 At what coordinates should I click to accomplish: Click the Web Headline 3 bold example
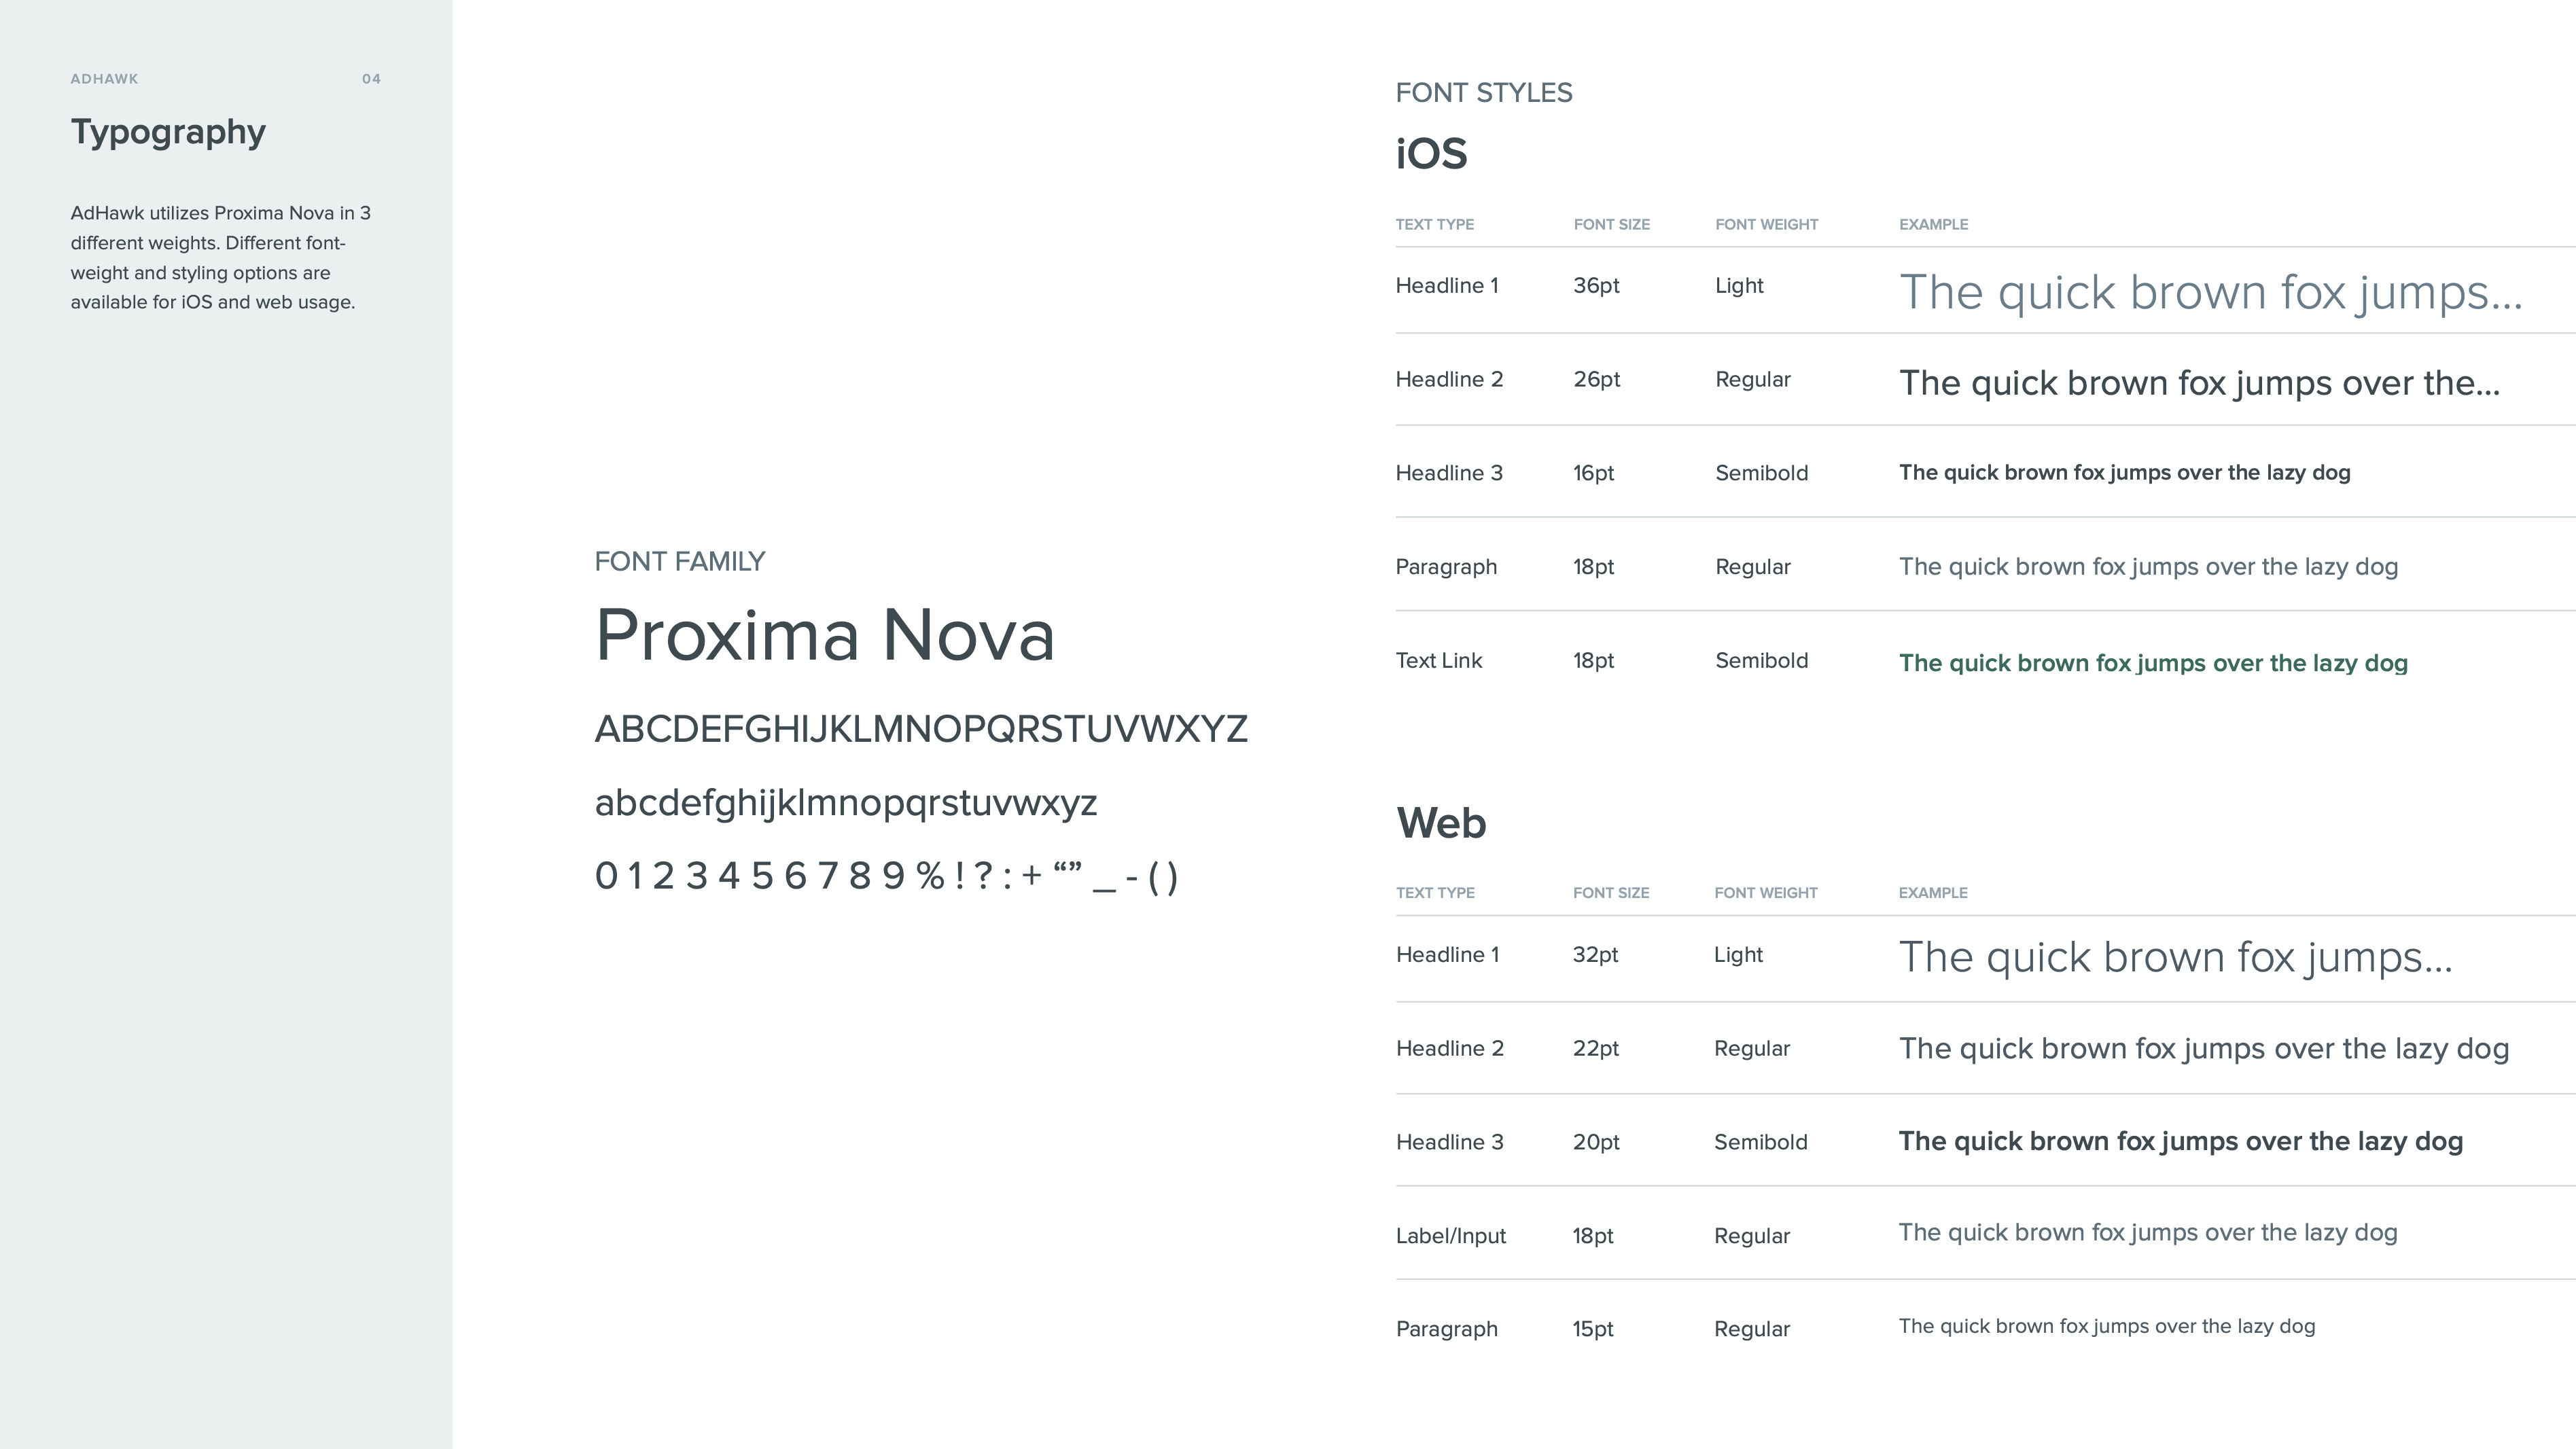[2181, 1142]
